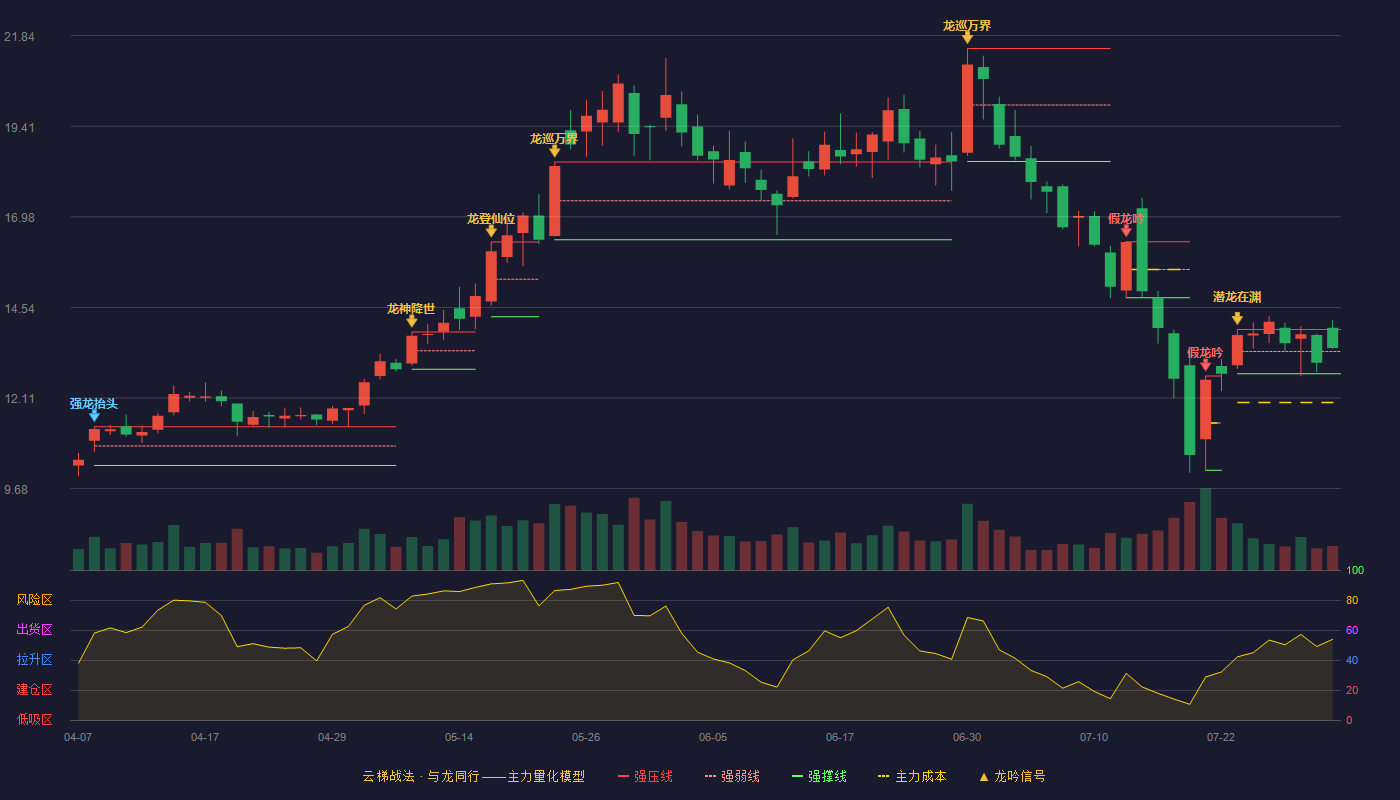Screen dimensions: 1400x800
Task: Select the 06-30 date label
Action: point(967,737)
